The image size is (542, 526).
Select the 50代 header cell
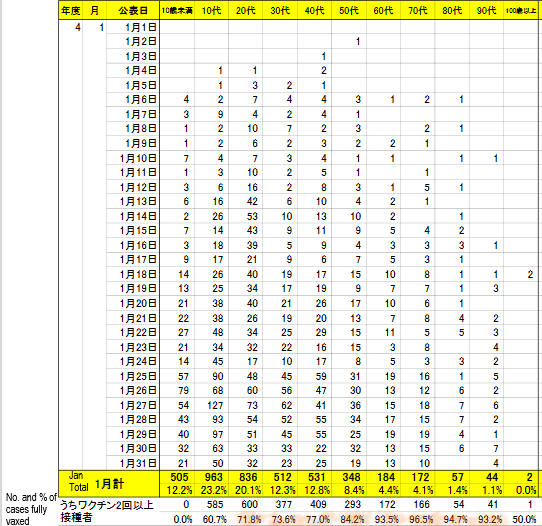(x=348, y=10)
